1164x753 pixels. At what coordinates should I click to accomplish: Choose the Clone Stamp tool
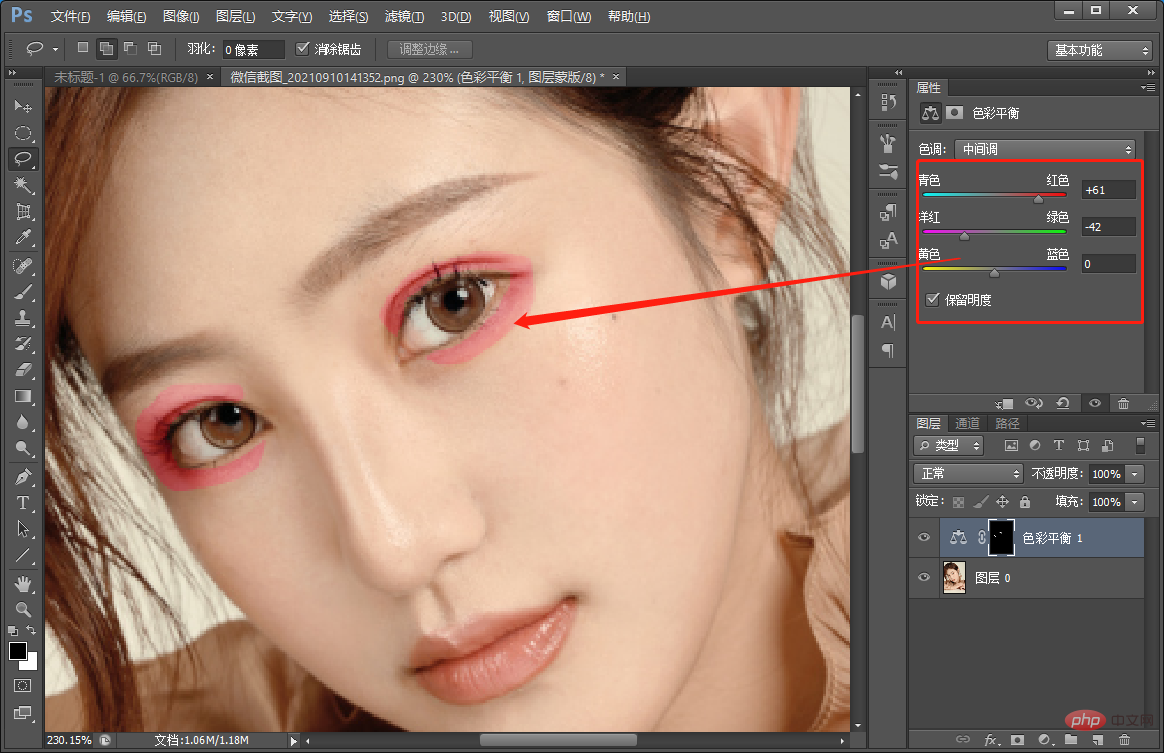(23, 315)
